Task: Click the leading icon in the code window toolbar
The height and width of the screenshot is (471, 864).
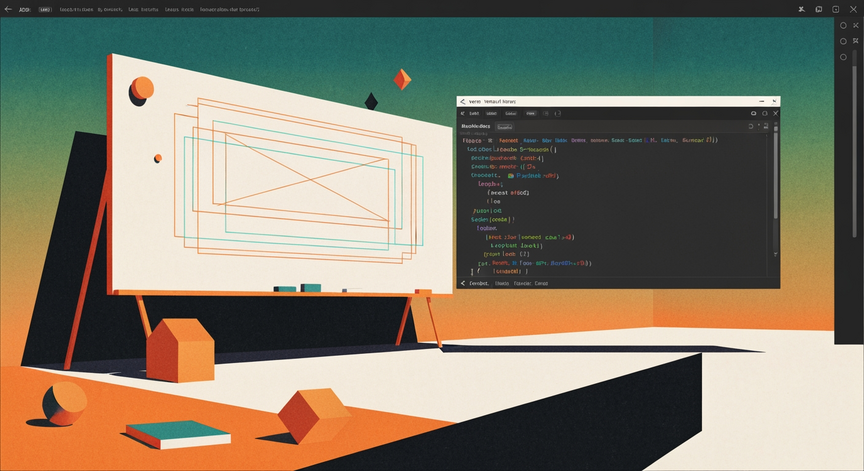Action: click(x=462, y=113)
